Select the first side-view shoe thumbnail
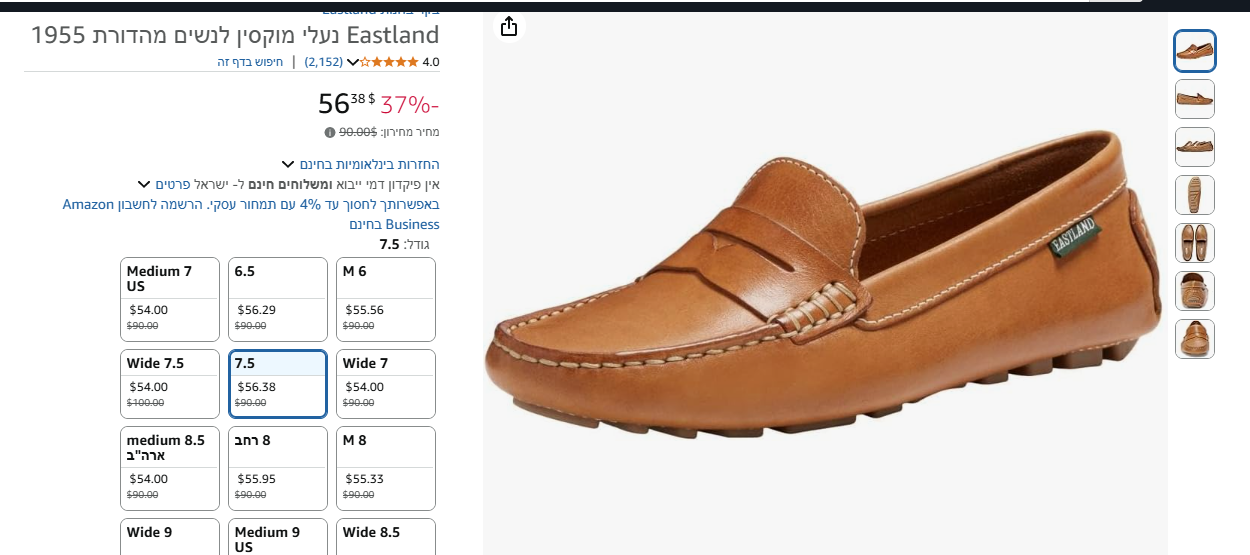Screen dimensions: 1250x555 click(x=1194, y=51)
